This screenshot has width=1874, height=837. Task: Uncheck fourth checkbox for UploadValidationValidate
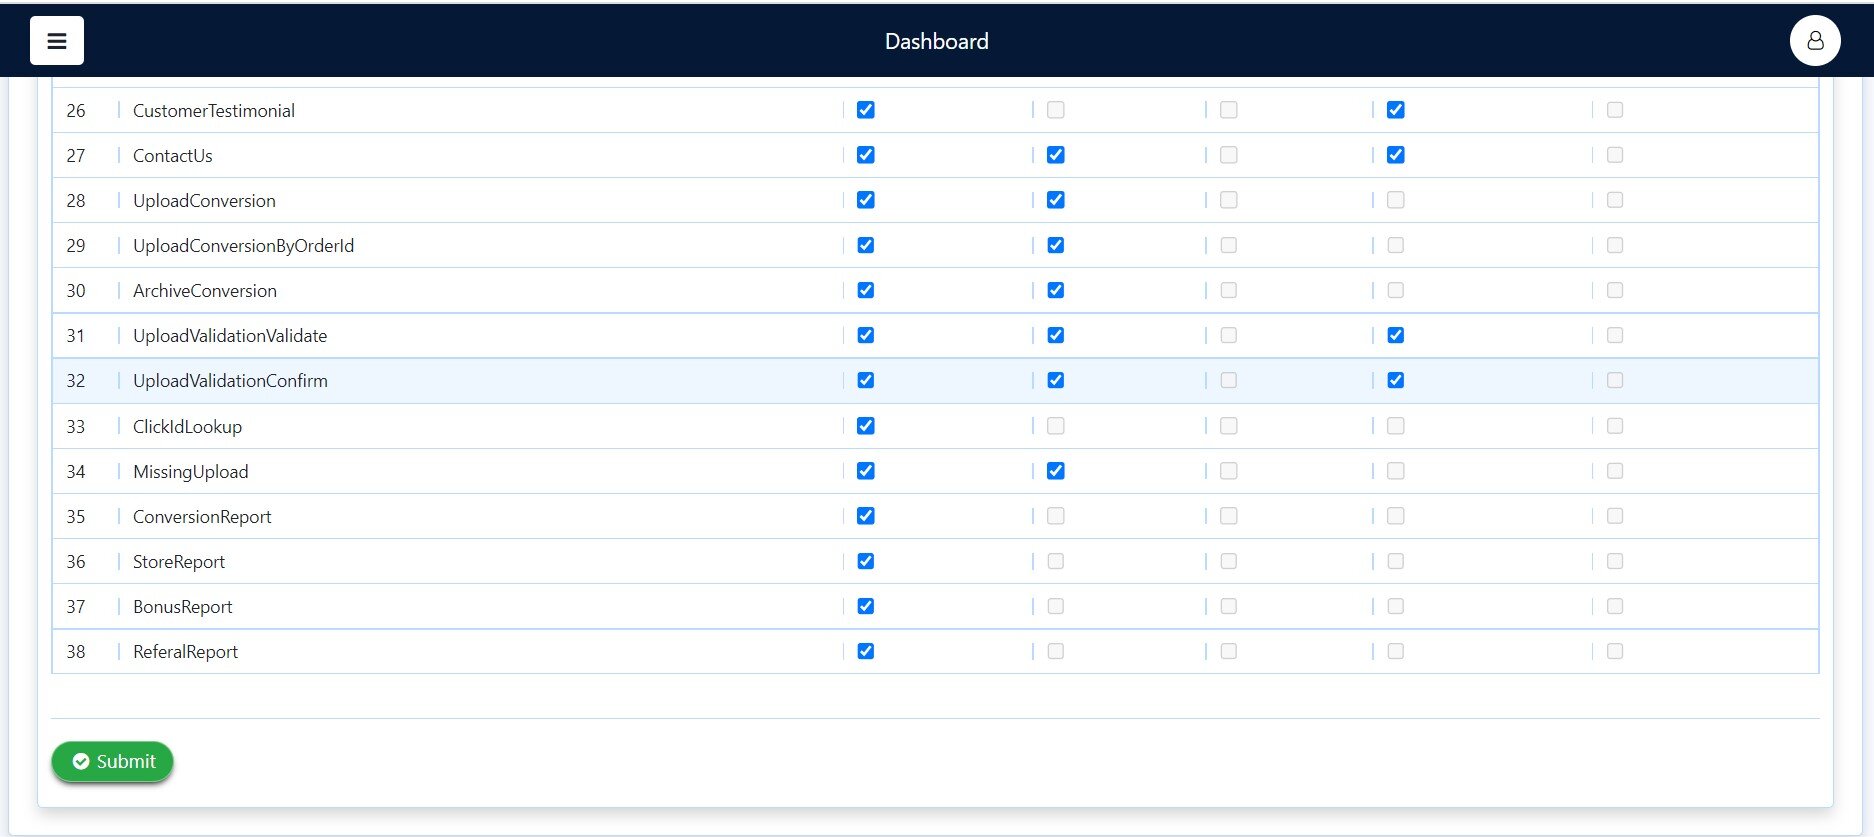point(1396,335)
